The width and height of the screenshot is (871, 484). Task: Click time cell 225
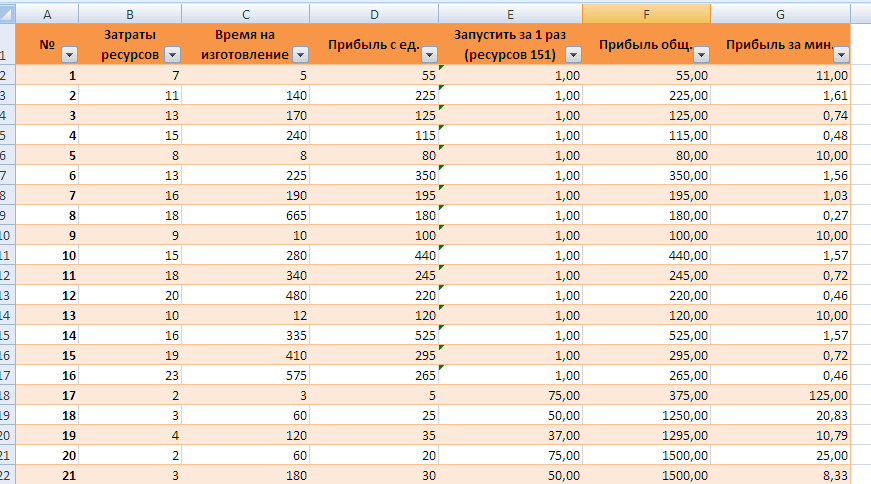pos(246,175)
